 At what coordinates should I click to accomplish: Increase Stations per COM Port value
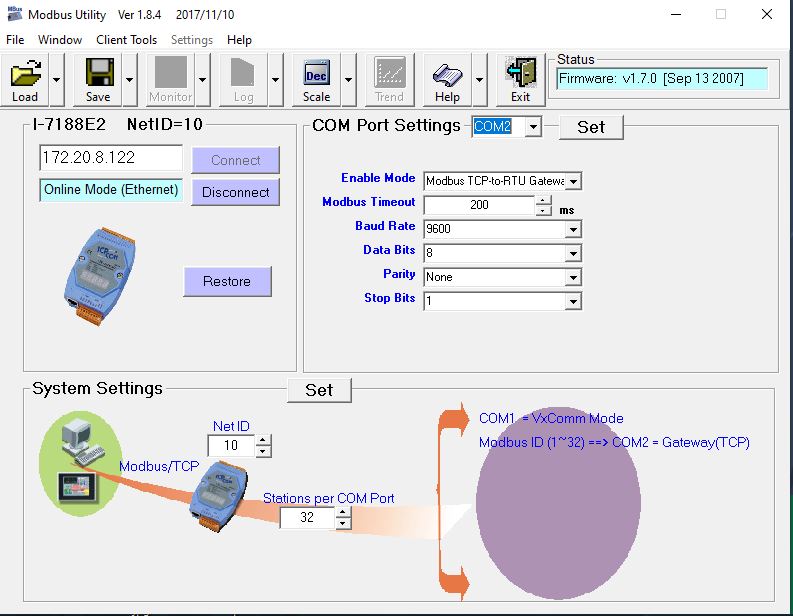(343, 512)
